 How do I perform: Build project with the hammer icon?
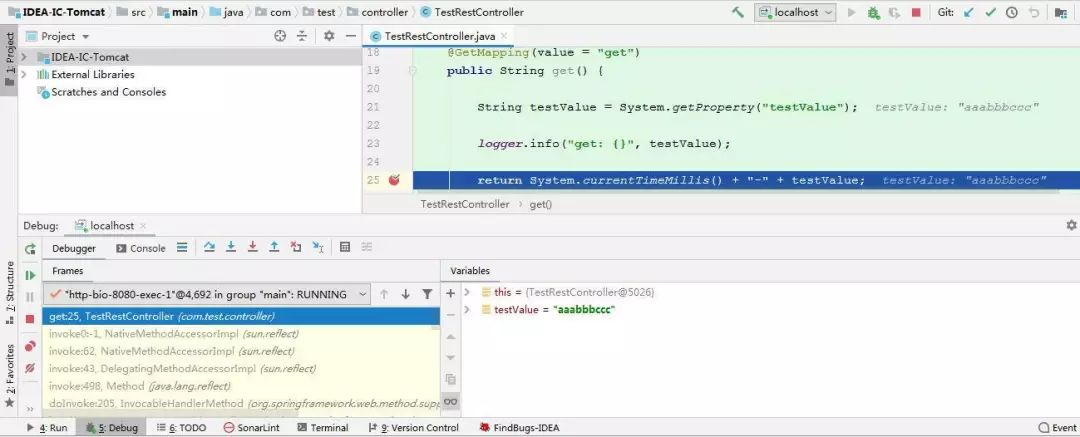click(x=738, y=12)
